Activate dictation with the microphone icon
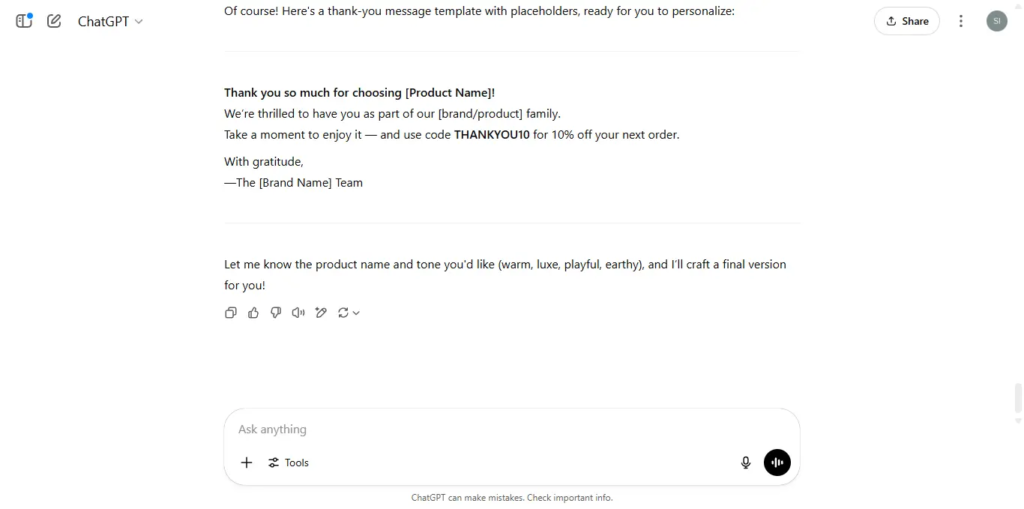The height and width of the screenshot is (509, 1024). [x=746, y=463]
